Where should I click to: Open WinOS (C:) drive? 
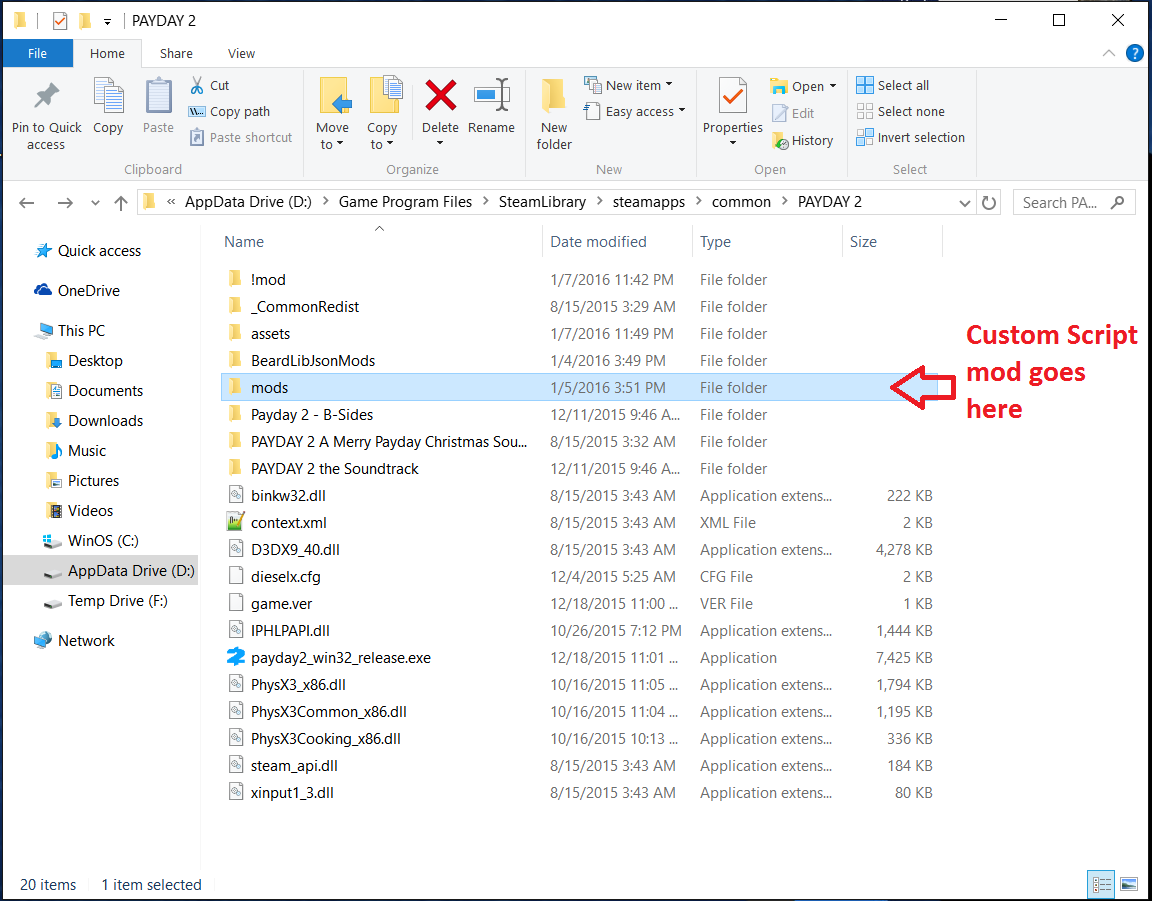(91, 541)
